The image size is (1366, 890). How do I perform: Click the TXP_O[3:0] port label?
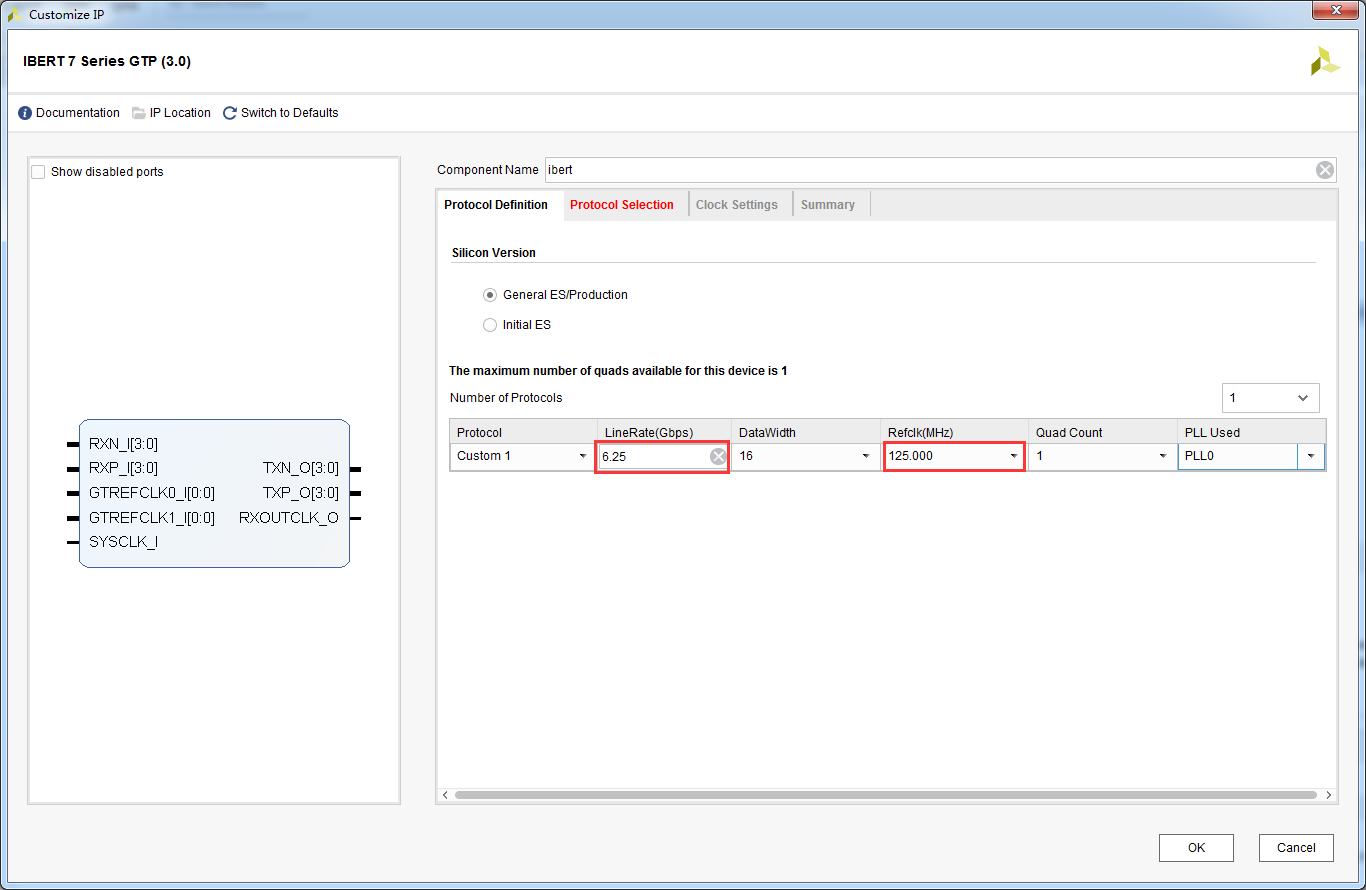[301, 493]
